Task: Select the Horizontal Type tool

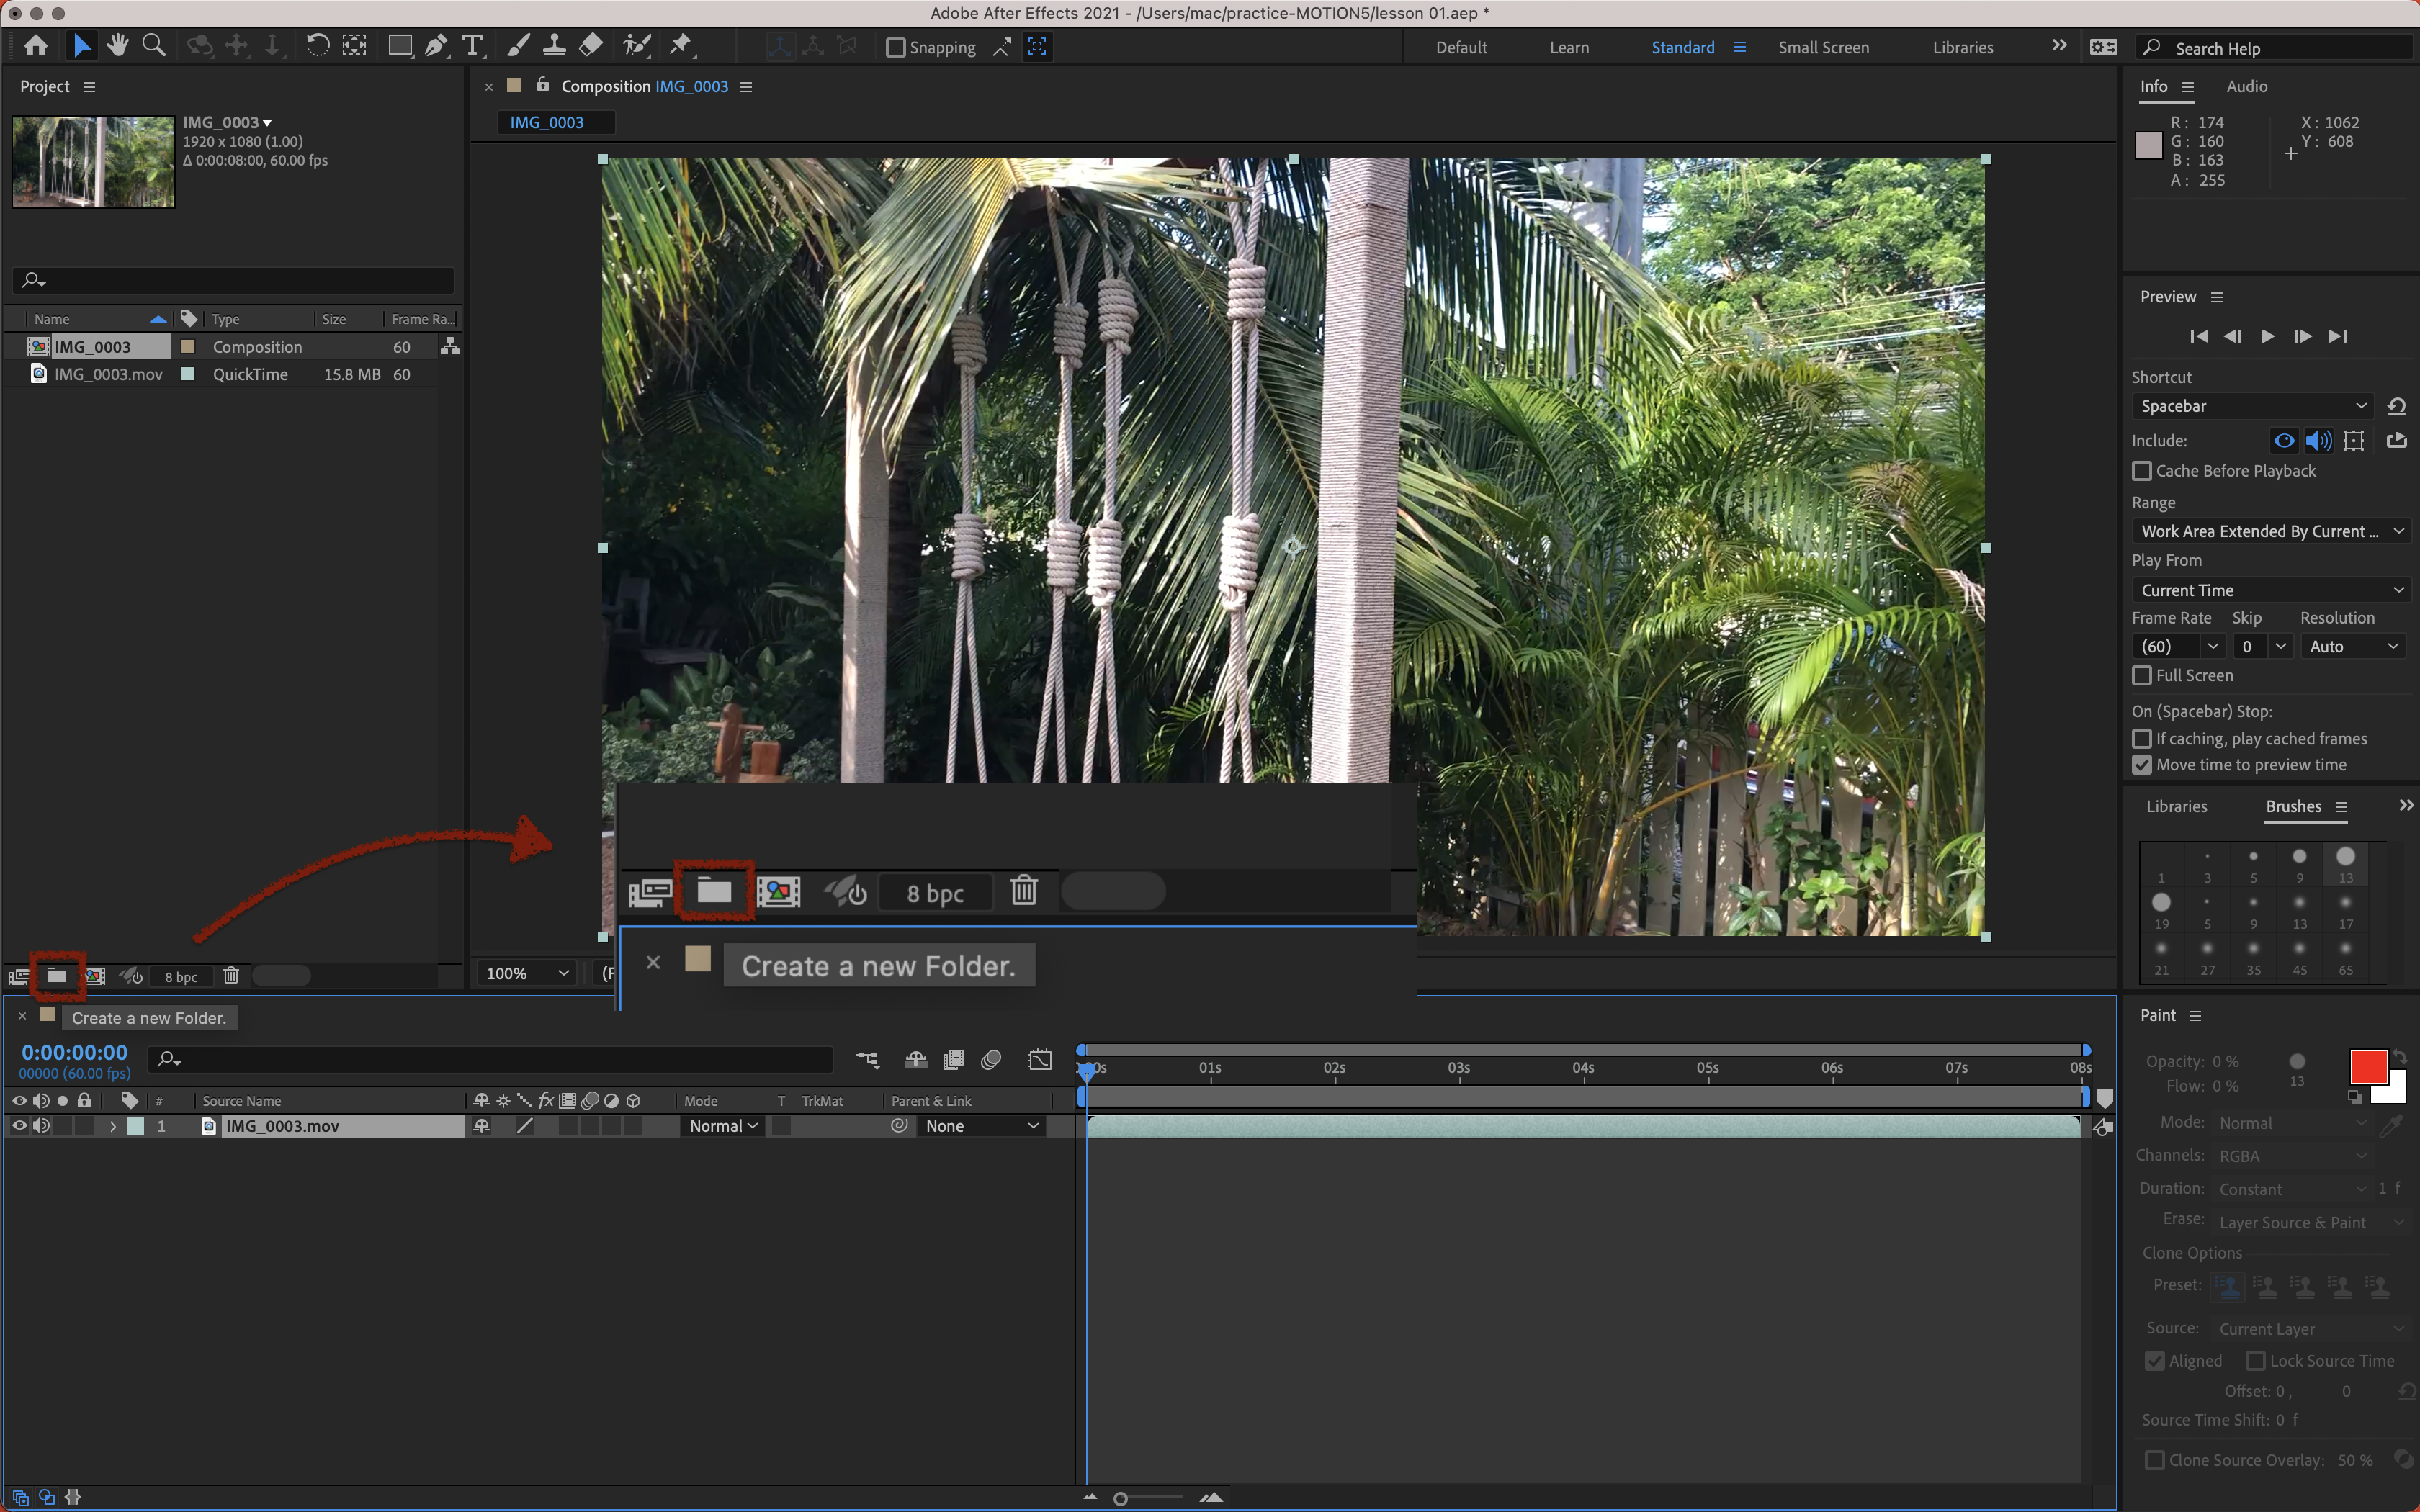Action: pyautogui.click(x=472, y=45)
